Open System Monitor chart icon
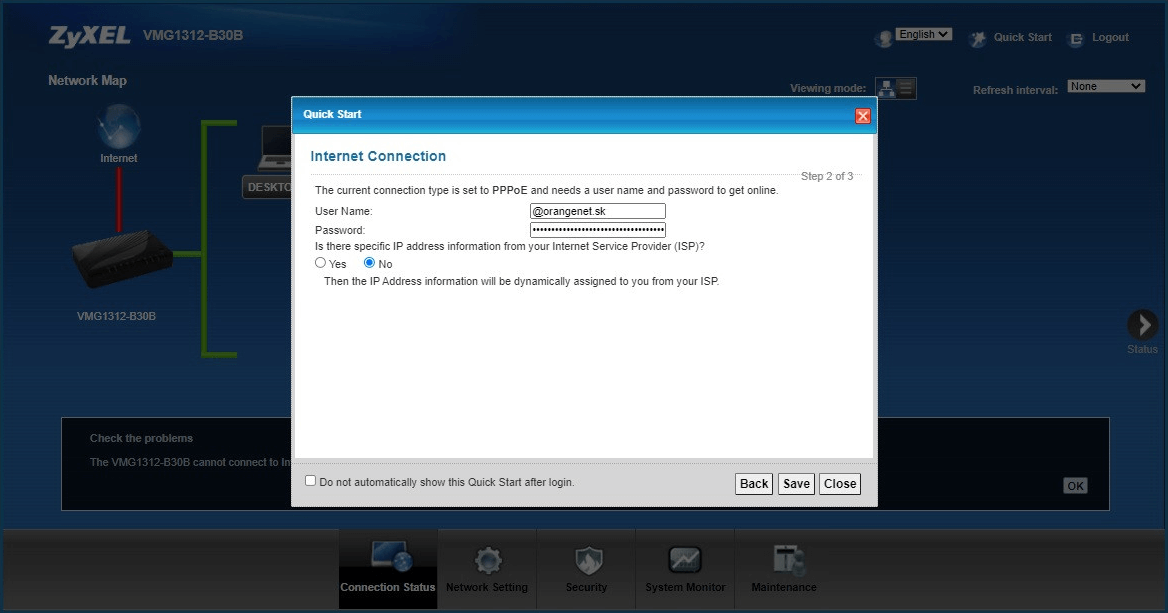1168x613 pixels. (x=685, y=559)
